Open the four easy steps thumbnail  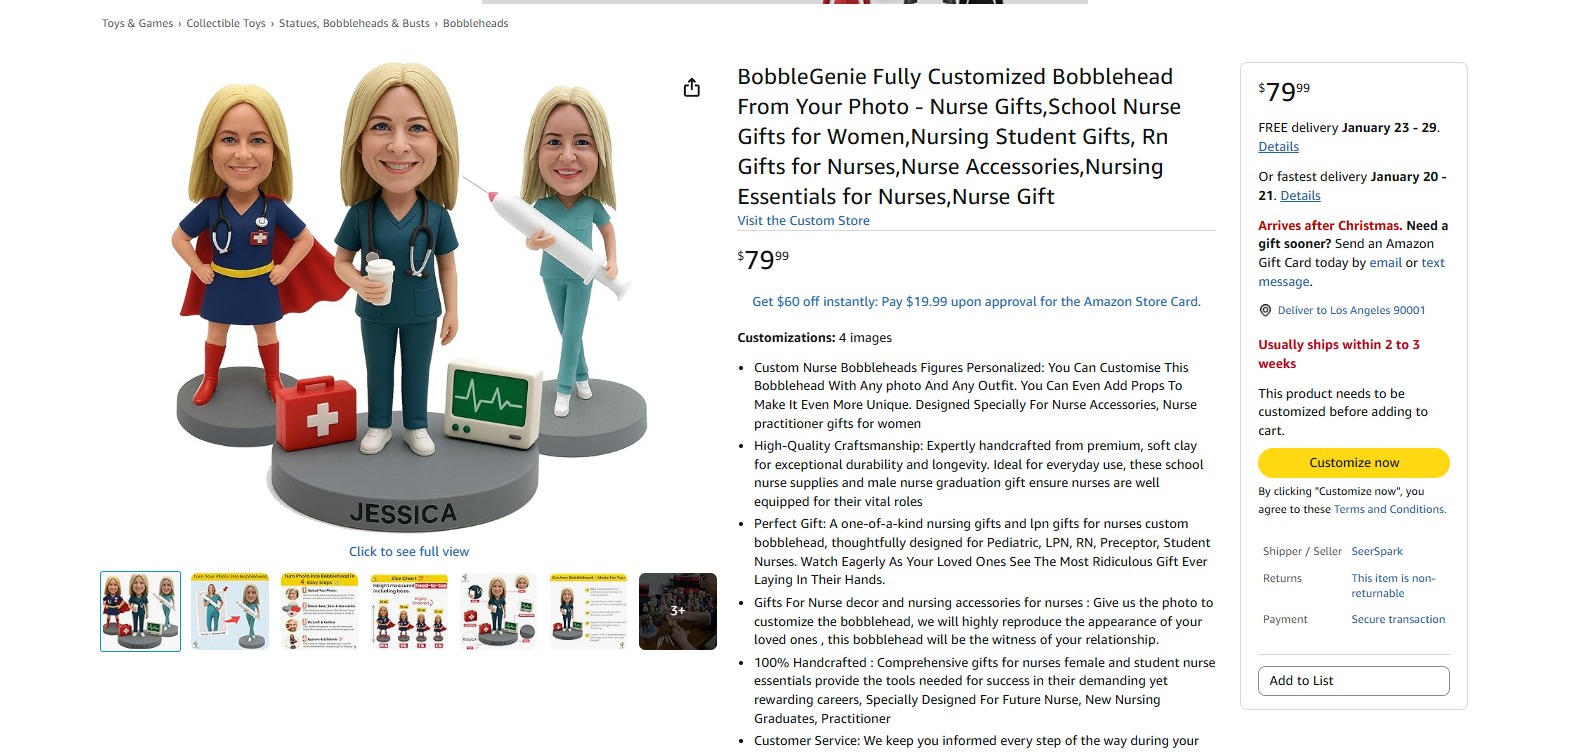point(320,611)
